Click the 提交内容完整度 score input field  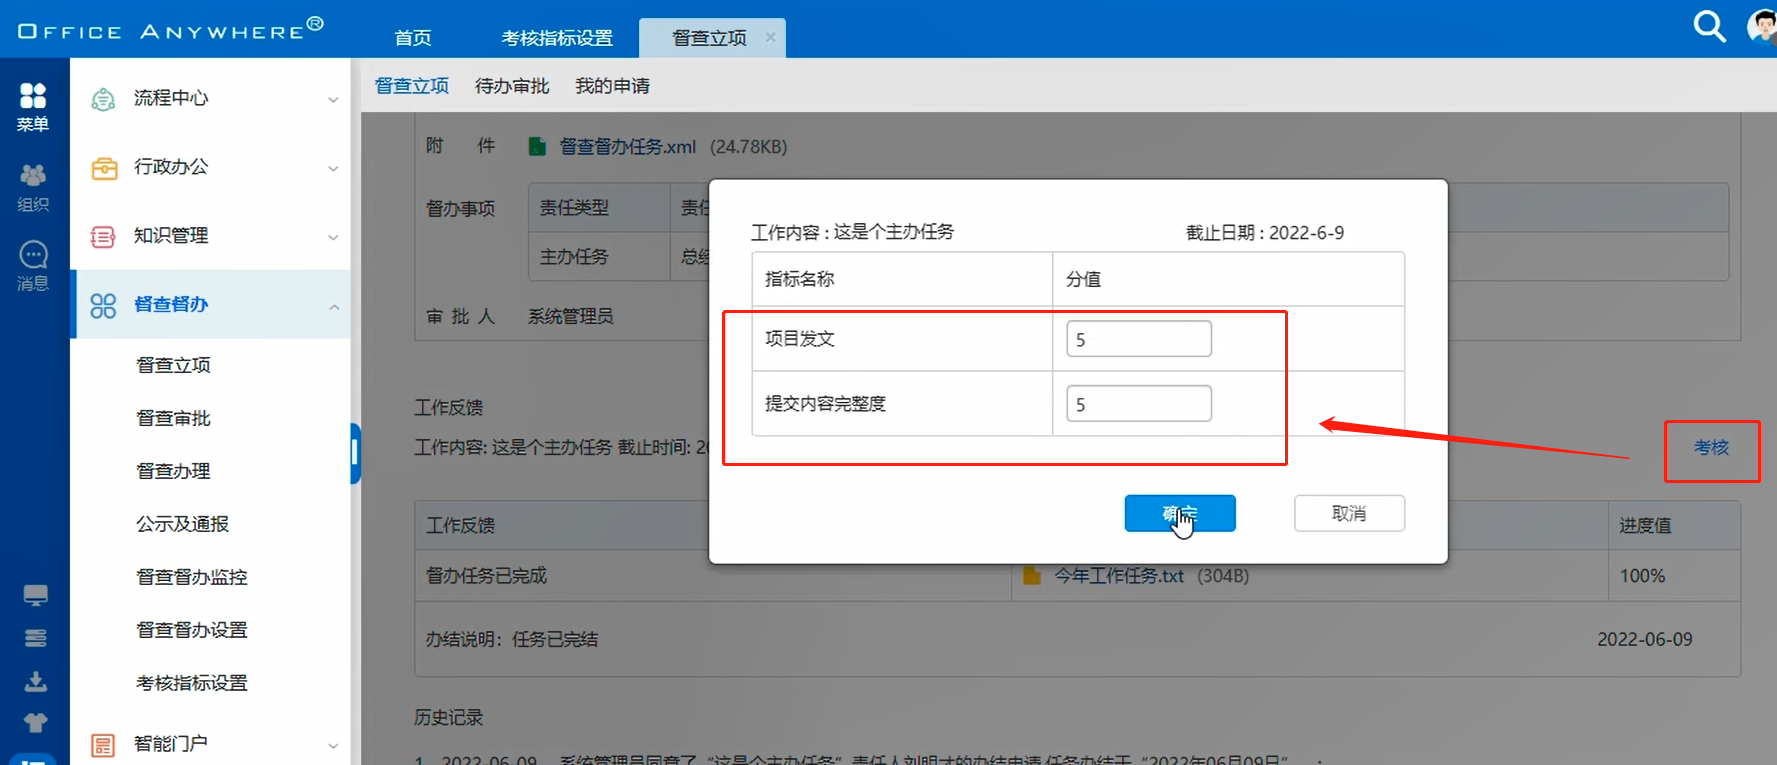[1138, 404]
